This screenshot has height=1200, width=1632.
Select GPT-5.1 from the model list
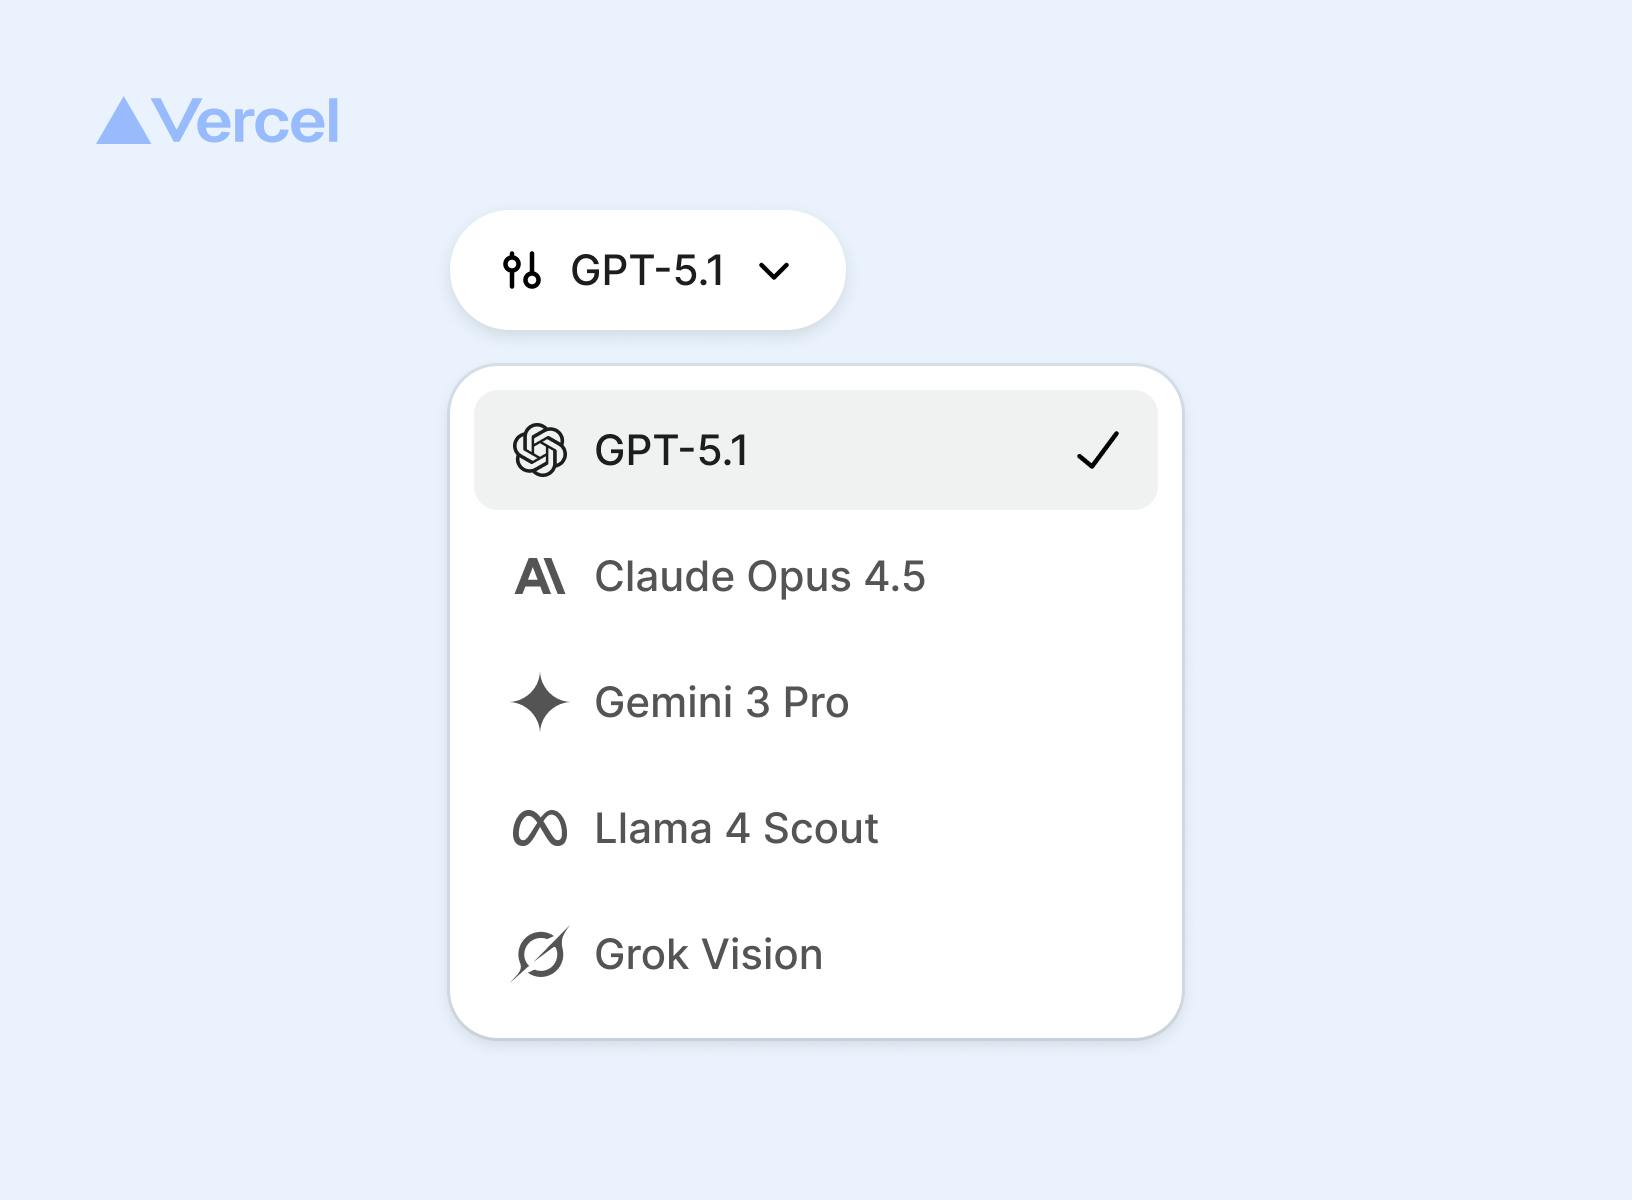(x=671, y=450)
